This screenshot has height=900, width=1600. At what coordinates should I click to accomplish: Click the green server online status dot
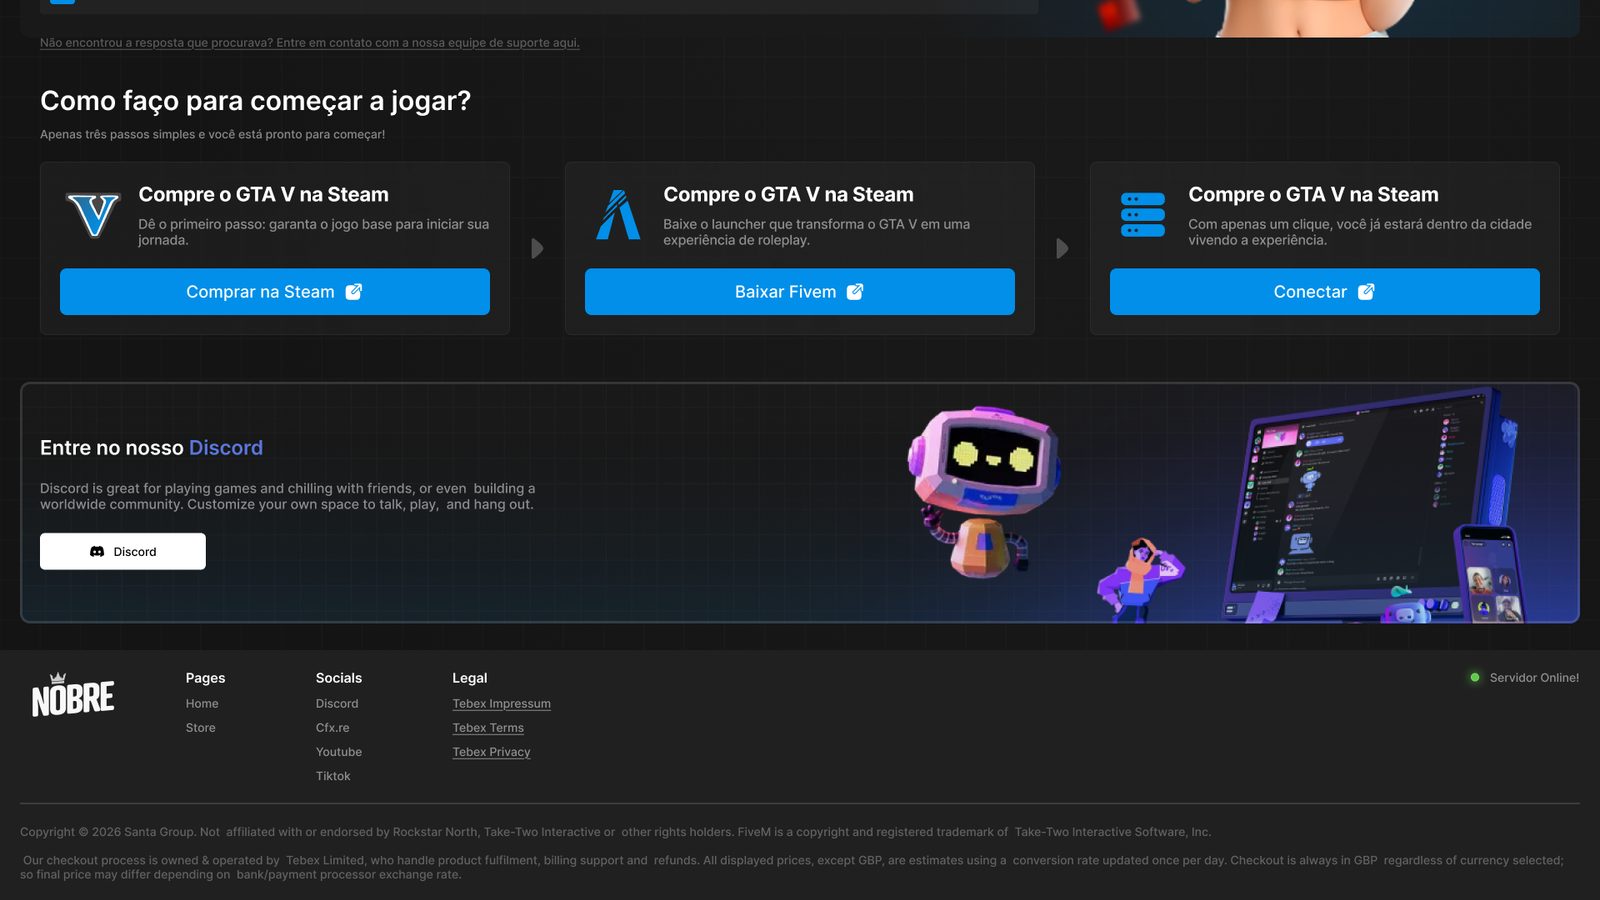(x=1475, y=677)
